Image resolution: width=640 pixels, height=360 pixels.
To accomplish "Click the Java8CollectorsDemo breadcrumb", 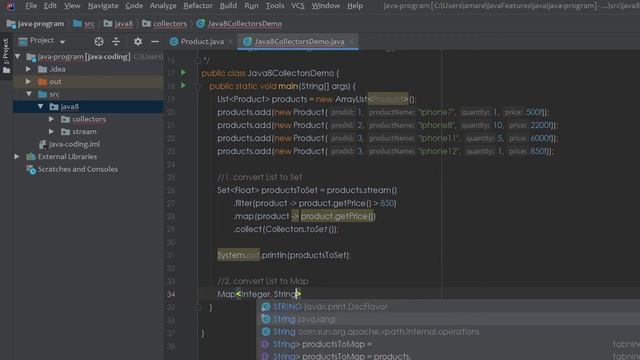I will (x=239, y=24).
